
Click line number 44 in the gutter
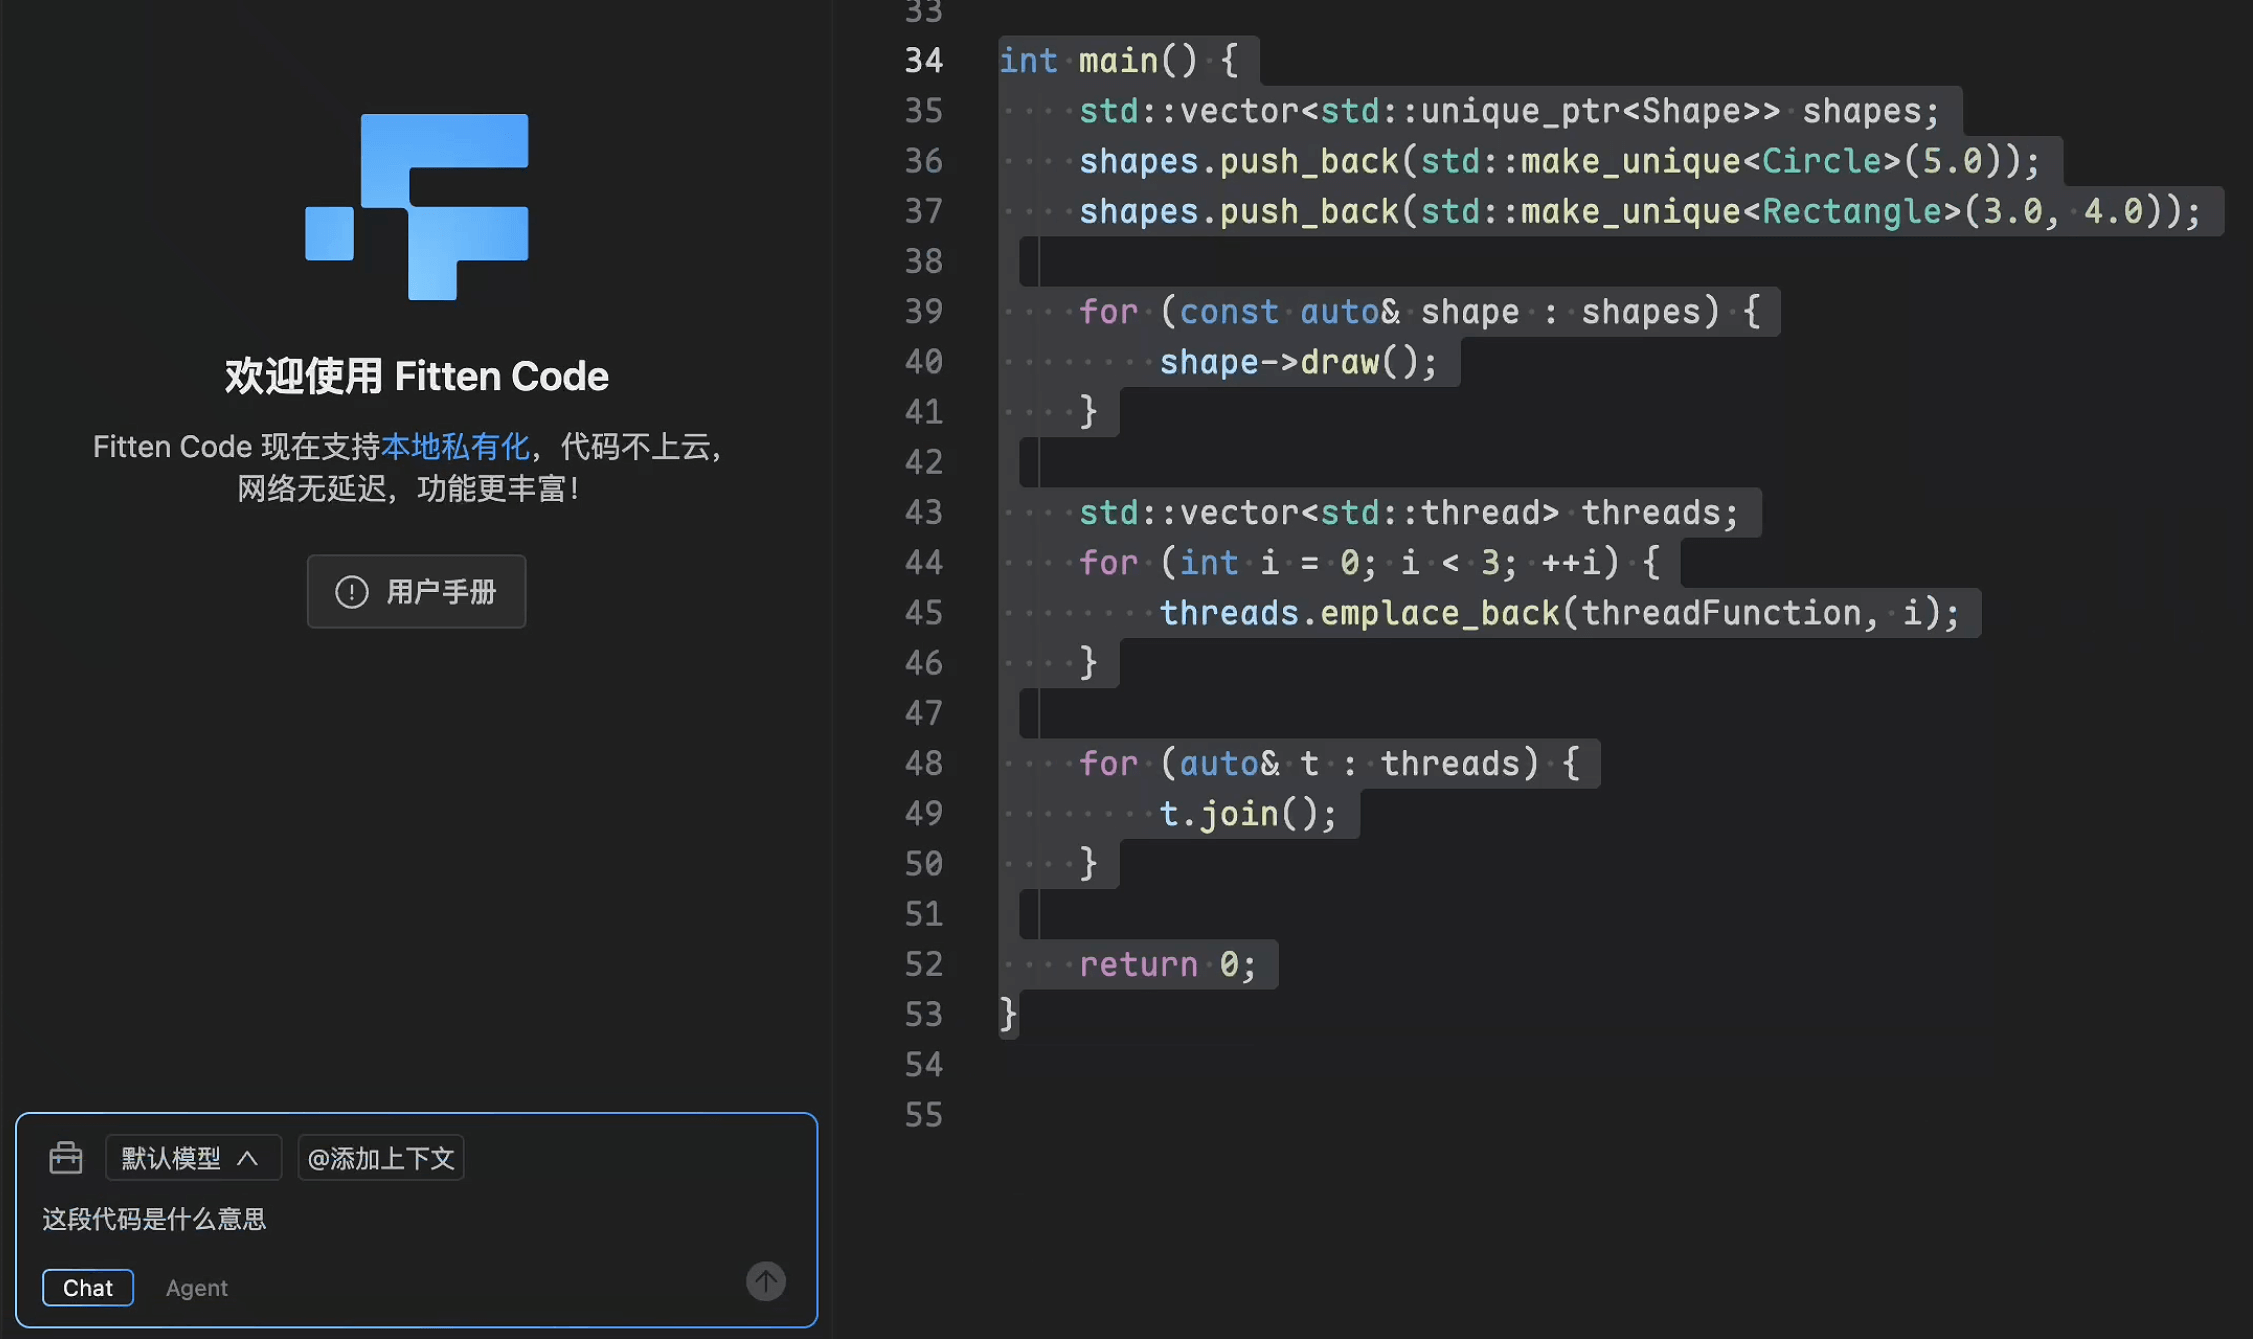(x=923, y=563)
